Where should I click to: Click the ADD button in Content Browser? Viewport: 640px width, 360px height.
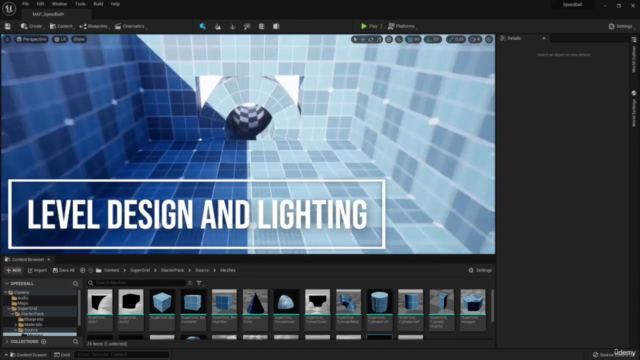point(13,270)
